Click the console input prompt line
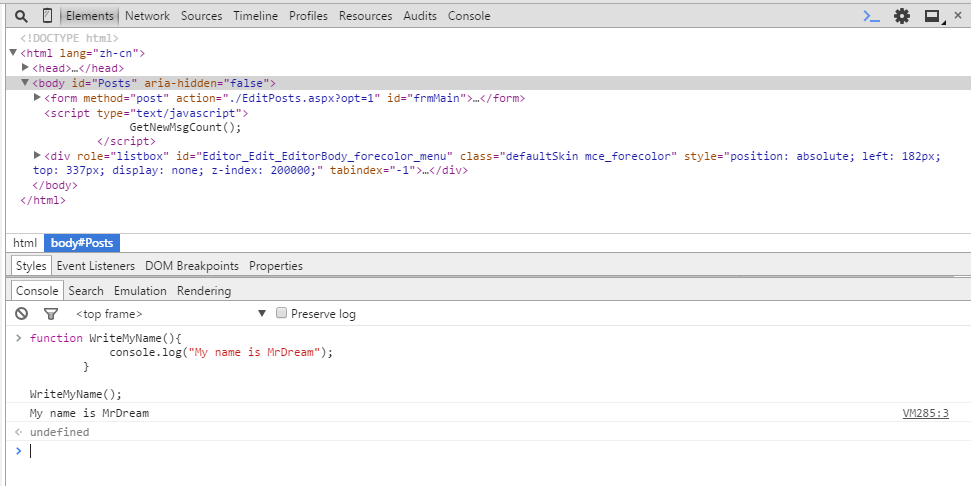Screen dimensions: 971x486 pyautogui.click(x=400, y=451)
